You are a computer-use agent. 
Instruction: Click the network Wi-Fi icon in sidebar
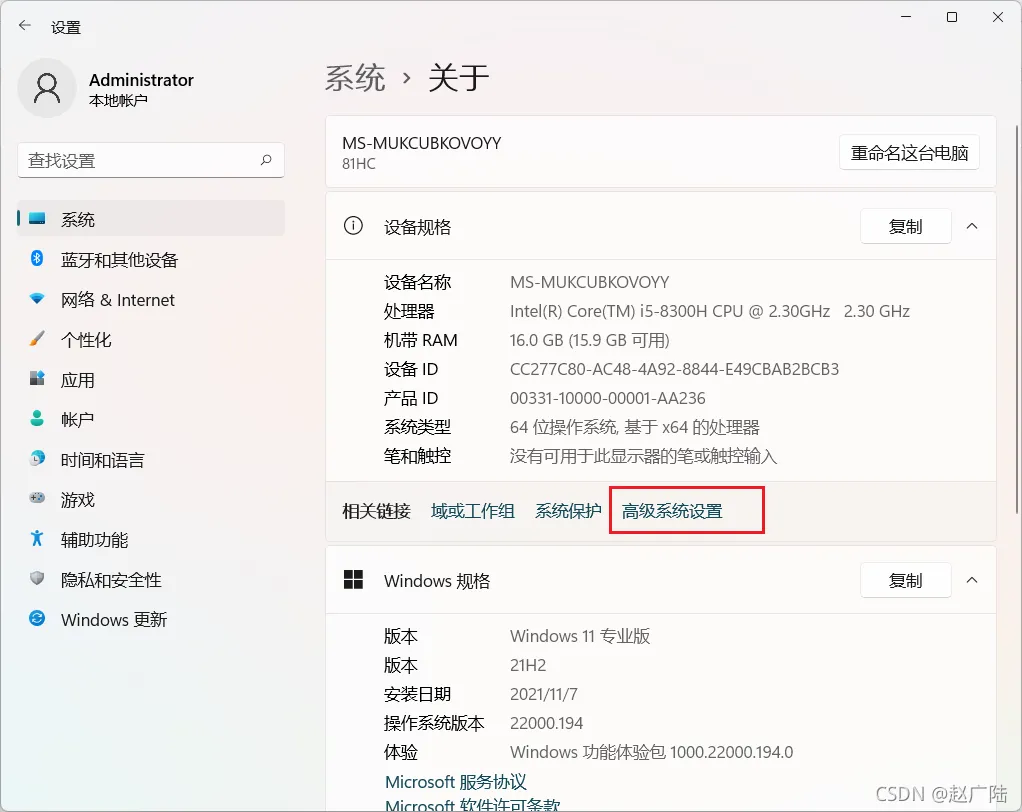pos(37,299)
